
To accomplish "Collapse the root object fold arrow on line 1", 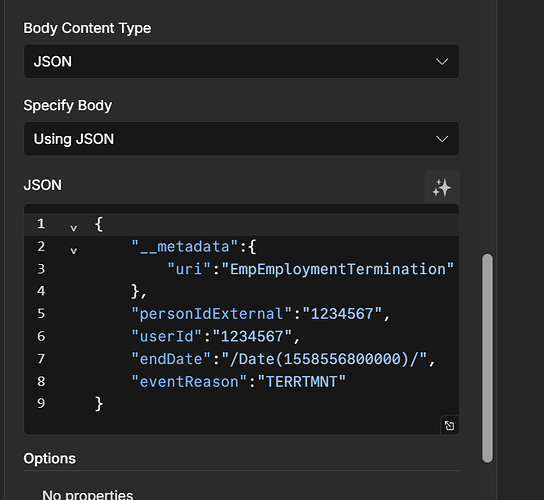I will (74, 228).
